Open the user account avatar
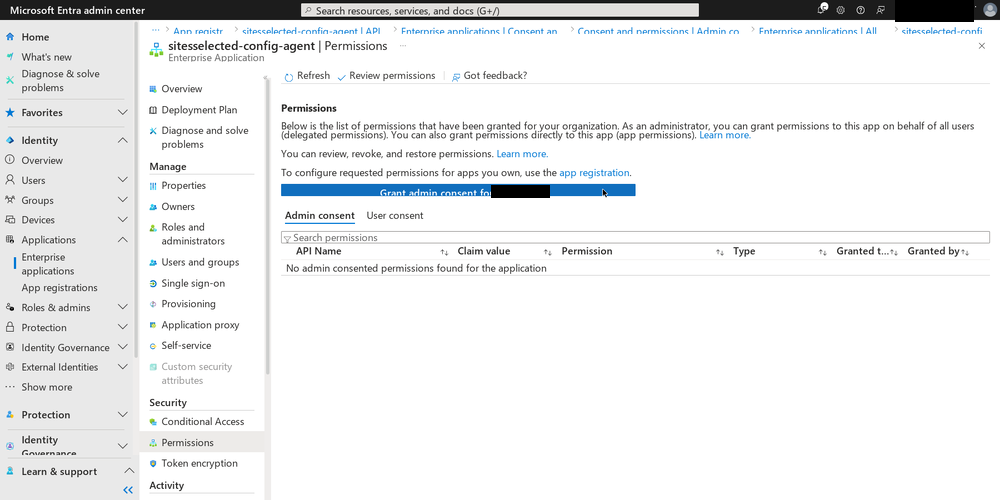Image resolution: width=1000 pixels, height=500 pixels. (989, 10)
